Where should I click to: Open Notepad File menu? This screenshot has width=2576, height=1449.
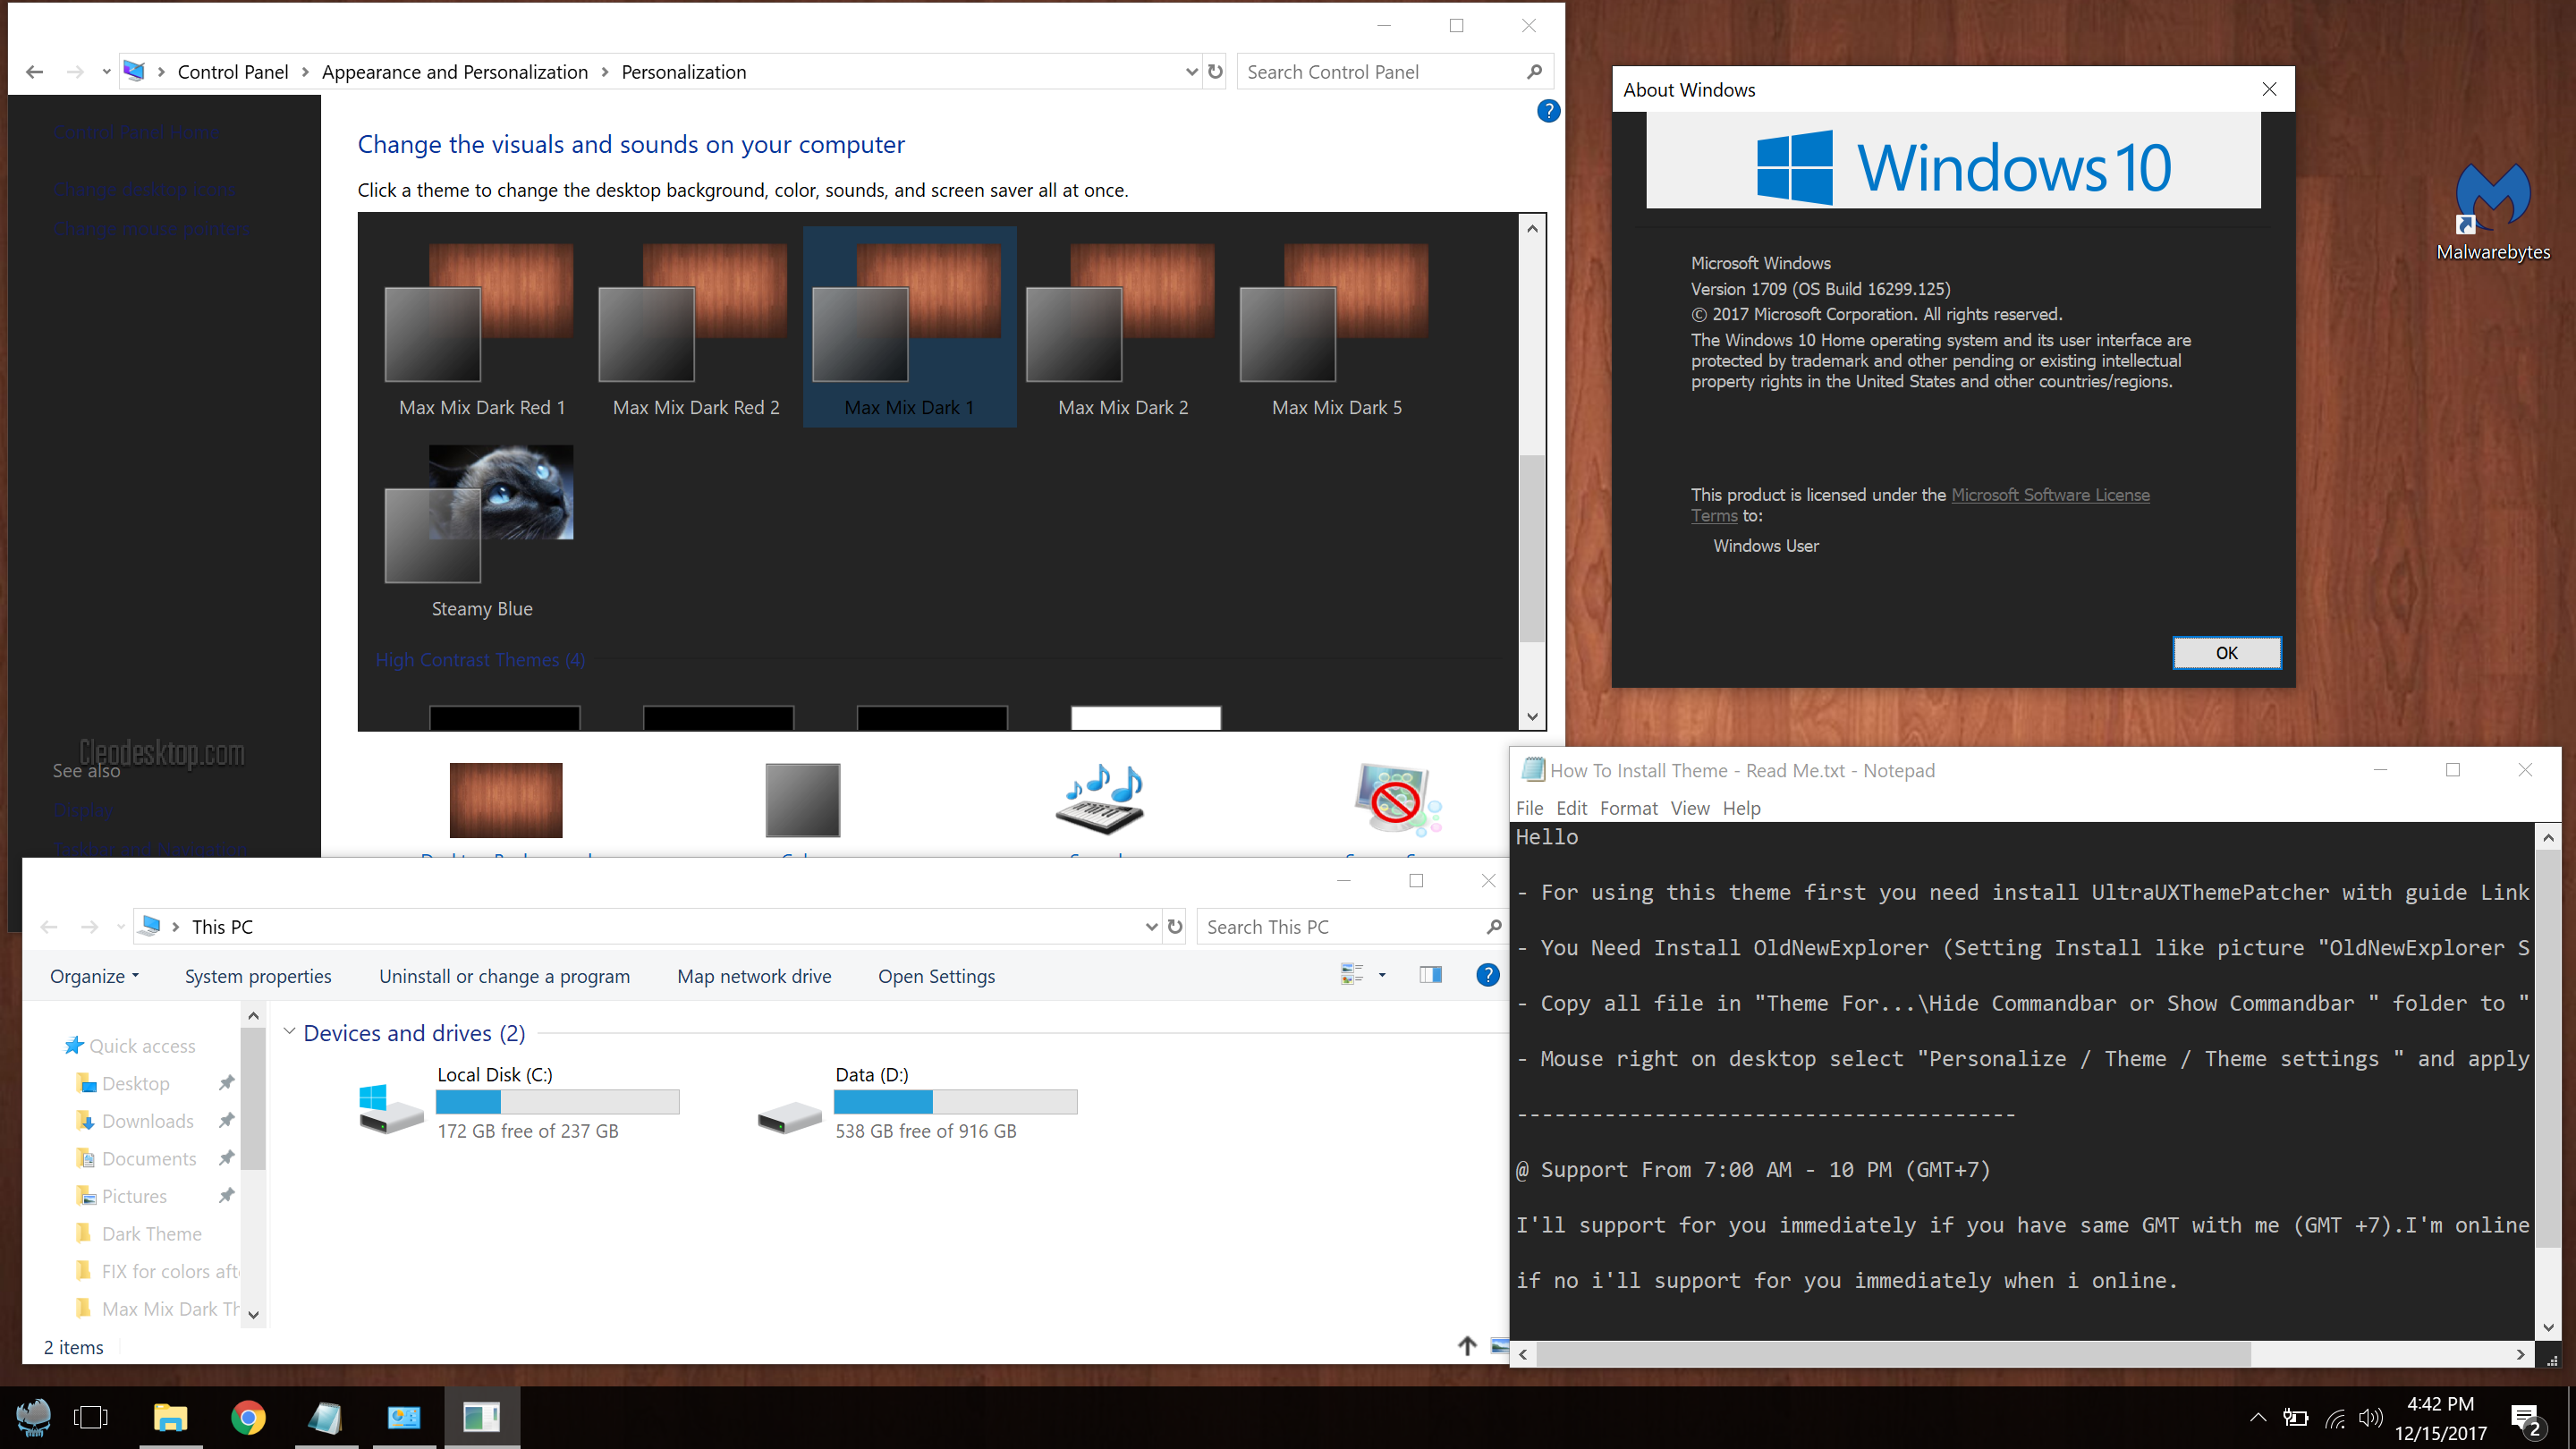pos(1529,808)
